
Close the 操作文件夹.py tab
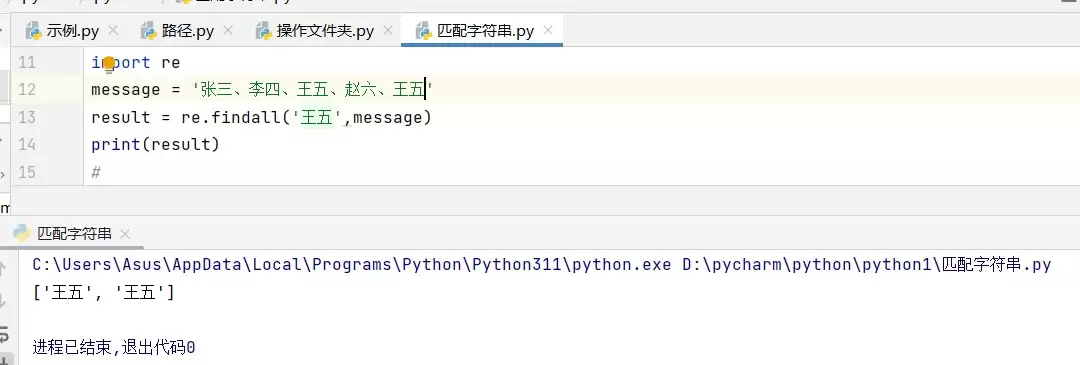(x=388, y=30)
